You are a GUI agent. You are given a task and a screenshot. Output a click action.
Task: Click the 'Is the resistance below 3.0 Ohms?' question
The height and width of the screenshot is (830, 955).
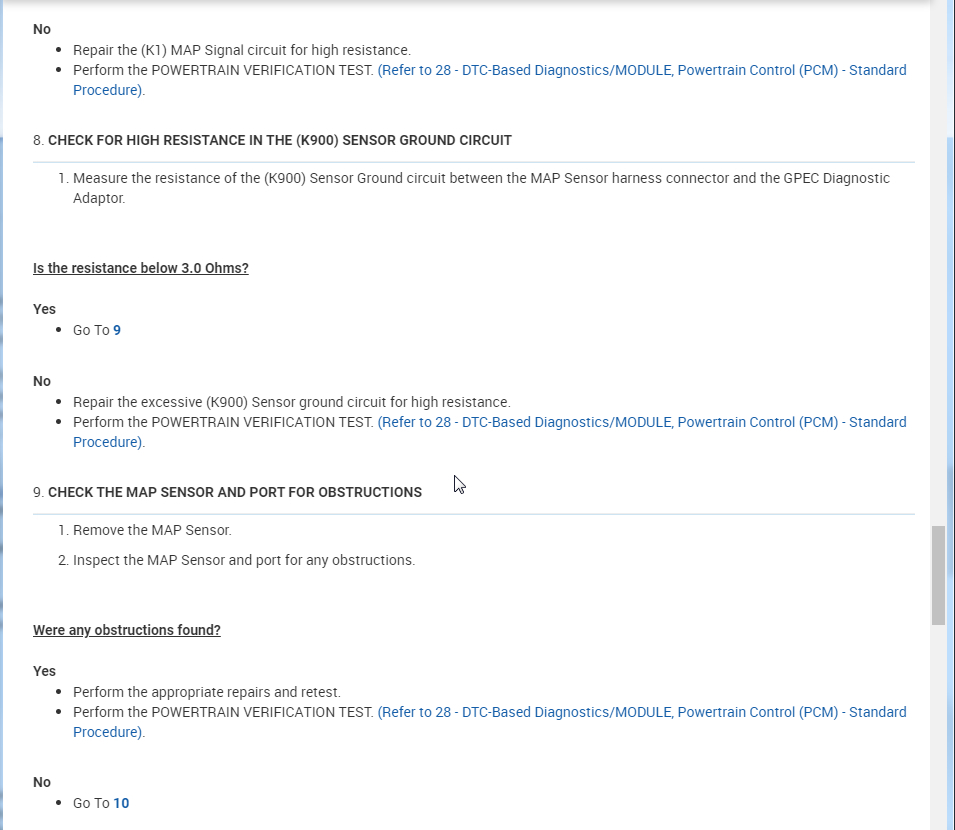(140, 268)
